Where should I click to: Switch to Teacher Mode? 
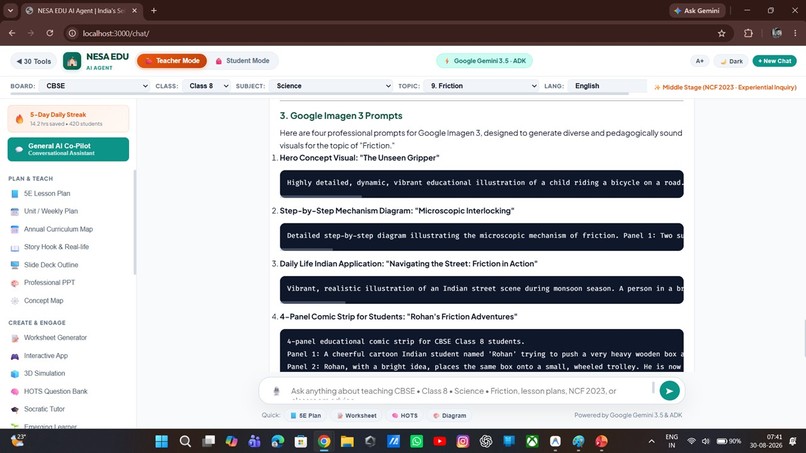tap(172, 61)
